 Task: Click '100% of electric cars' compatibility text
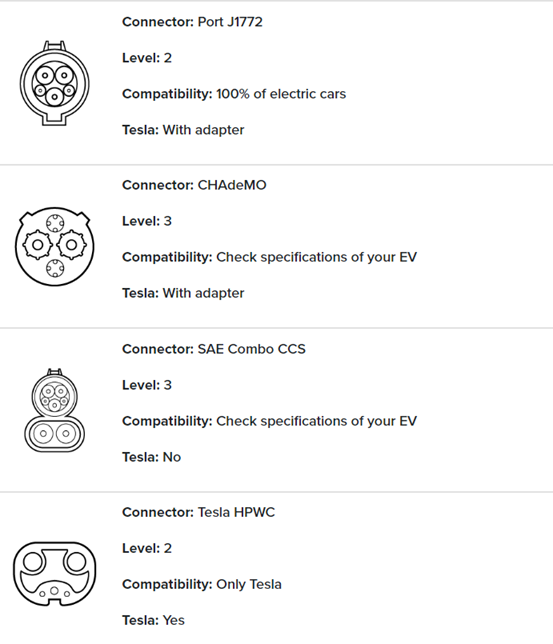pyautogui.click(x=281, y=94)
